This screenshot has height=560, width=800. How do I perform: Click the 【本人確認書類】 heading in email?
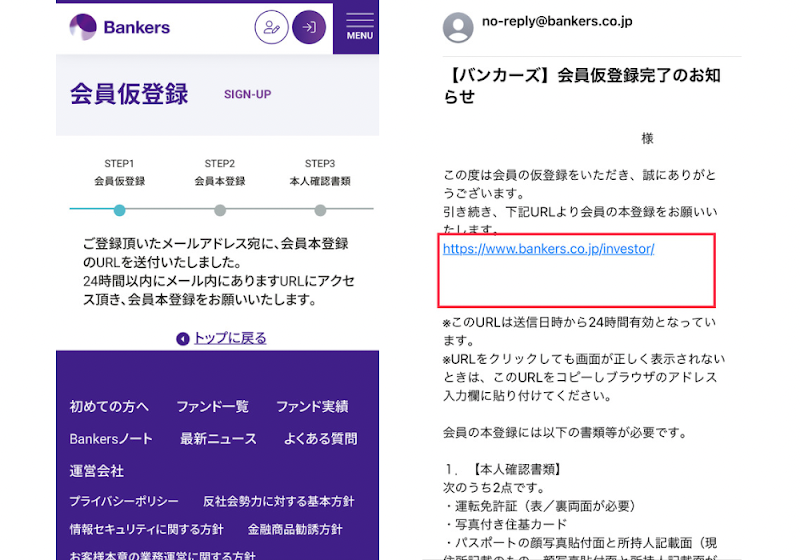[517, 469]
